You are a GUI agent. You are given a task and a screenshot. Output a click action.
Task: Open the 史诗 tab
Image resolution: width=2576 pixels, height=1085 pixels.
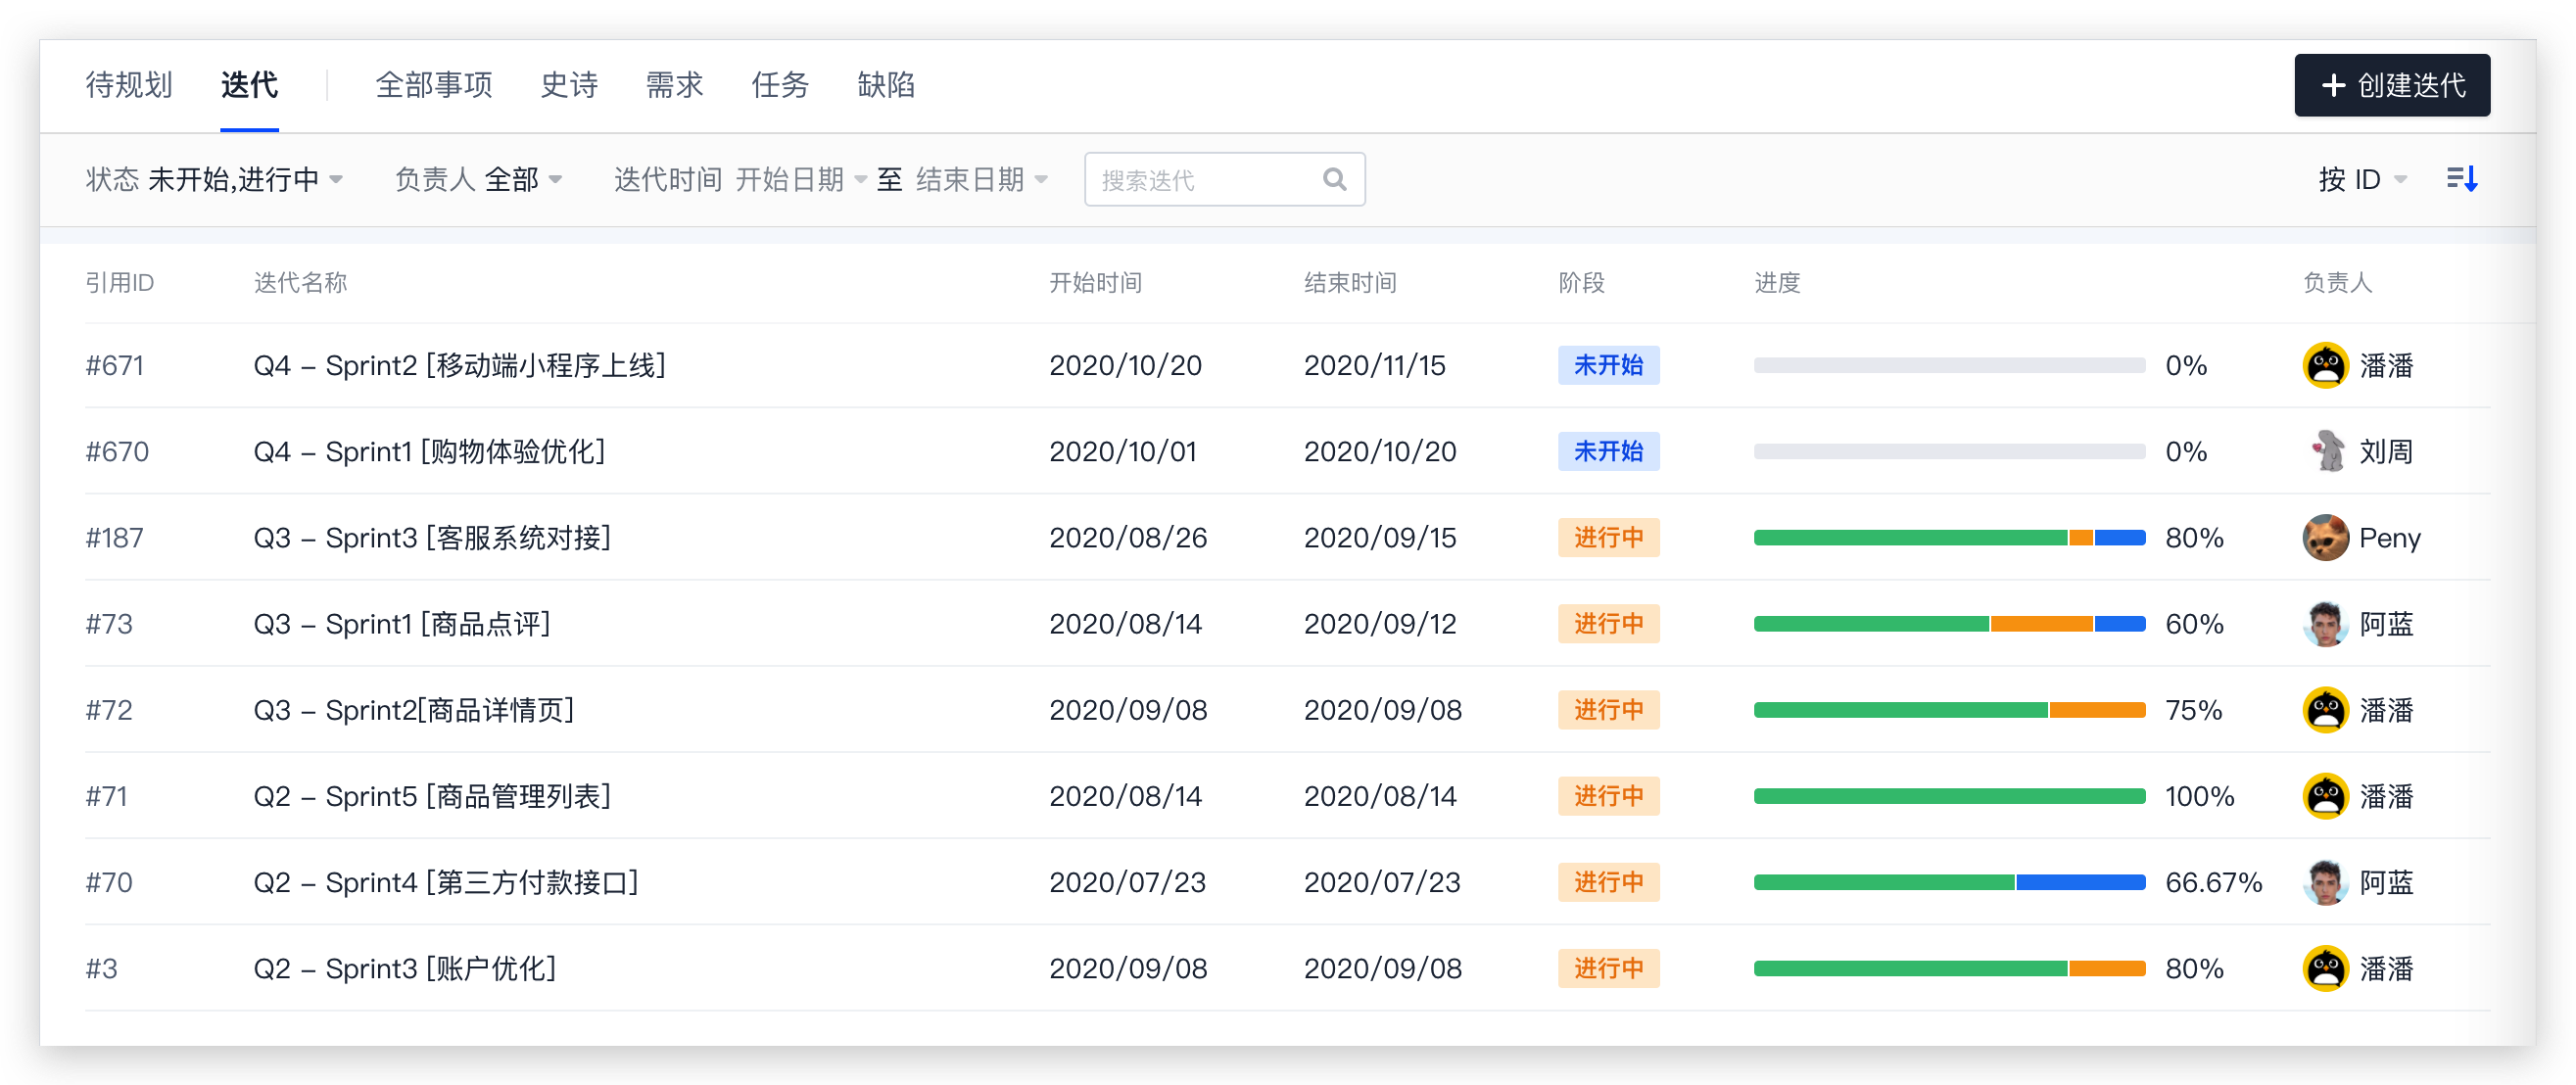click(x=569, y=85)
